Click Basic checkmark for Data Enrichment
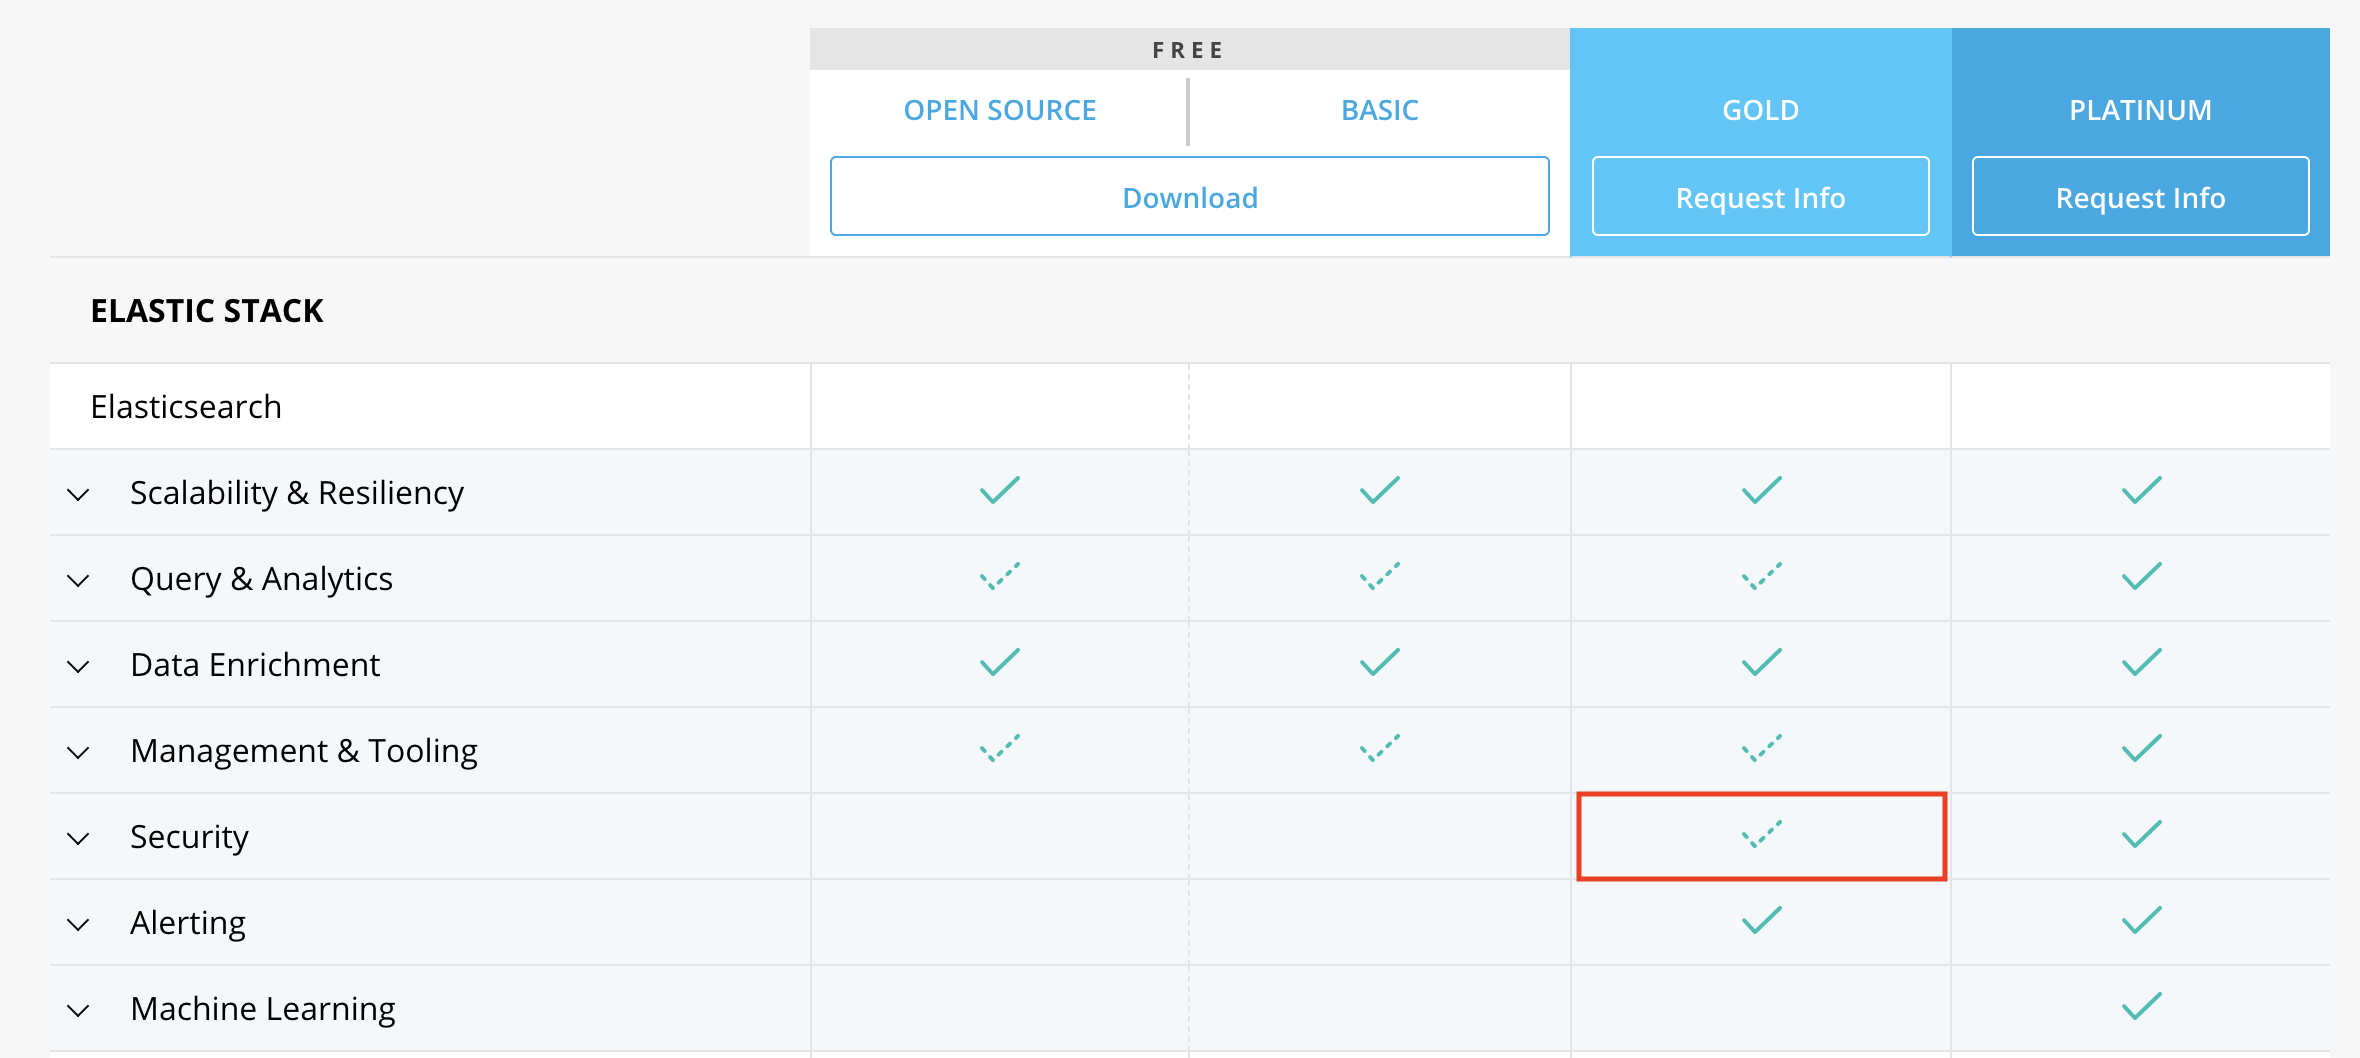Image resolution: width=2360 pixels, height=1058 pixels. pos(1380,662)
